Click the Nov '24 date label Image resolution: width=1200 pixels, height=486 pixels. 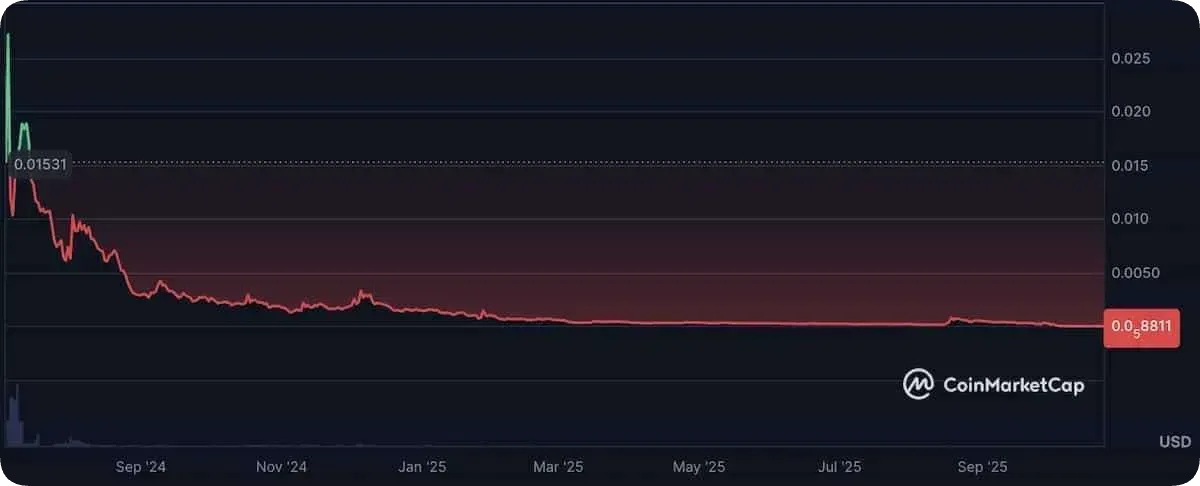point(282,467)
